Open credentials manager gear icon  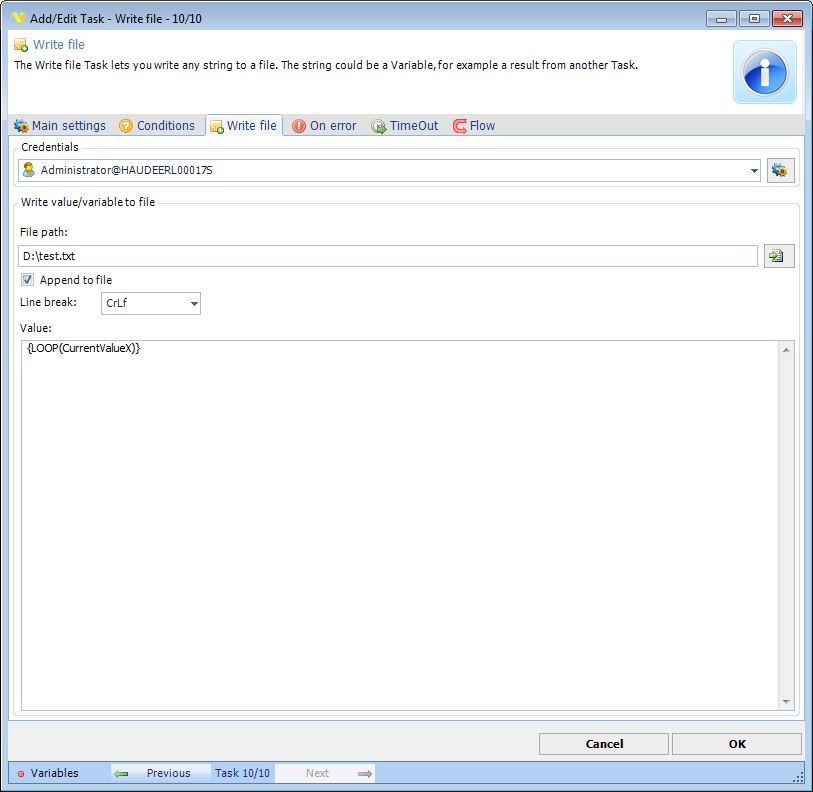[x=780, y=171]
